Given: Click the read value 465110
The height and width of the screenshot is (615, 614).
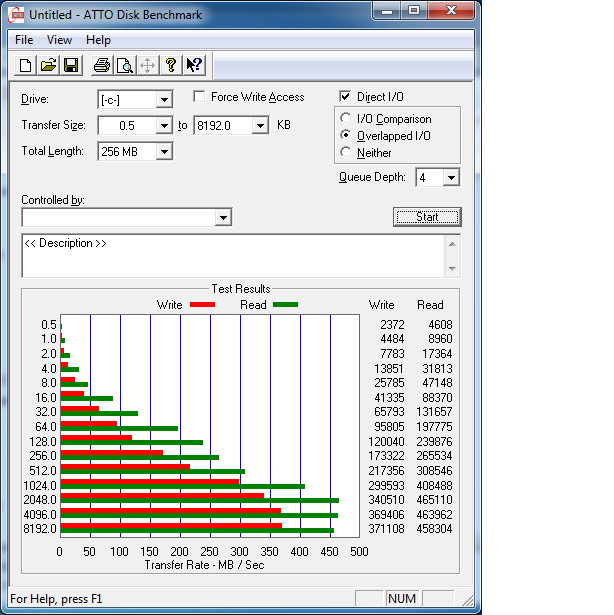Looking at the screenshot, I should [434, 500].
